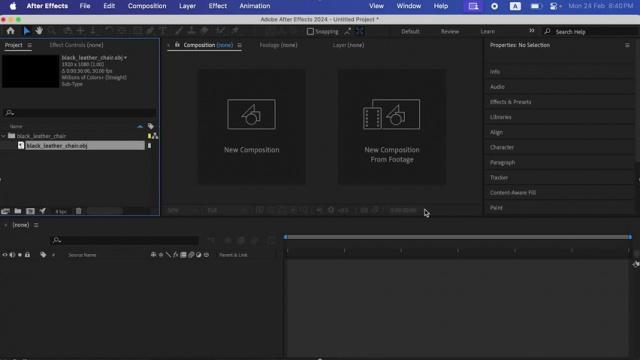The height and width of the screenshot is (360, 640).
Task: Enable the Snapping checkbox
Action: click(310, 31)
